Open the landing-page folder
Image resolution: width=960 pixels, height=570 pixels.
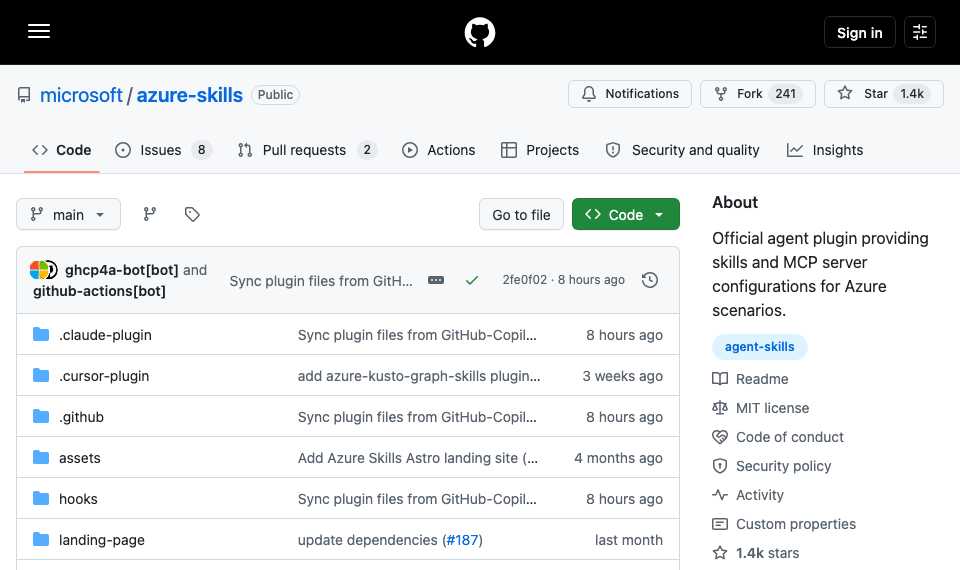pyautogui.click(x=102, y=540)
